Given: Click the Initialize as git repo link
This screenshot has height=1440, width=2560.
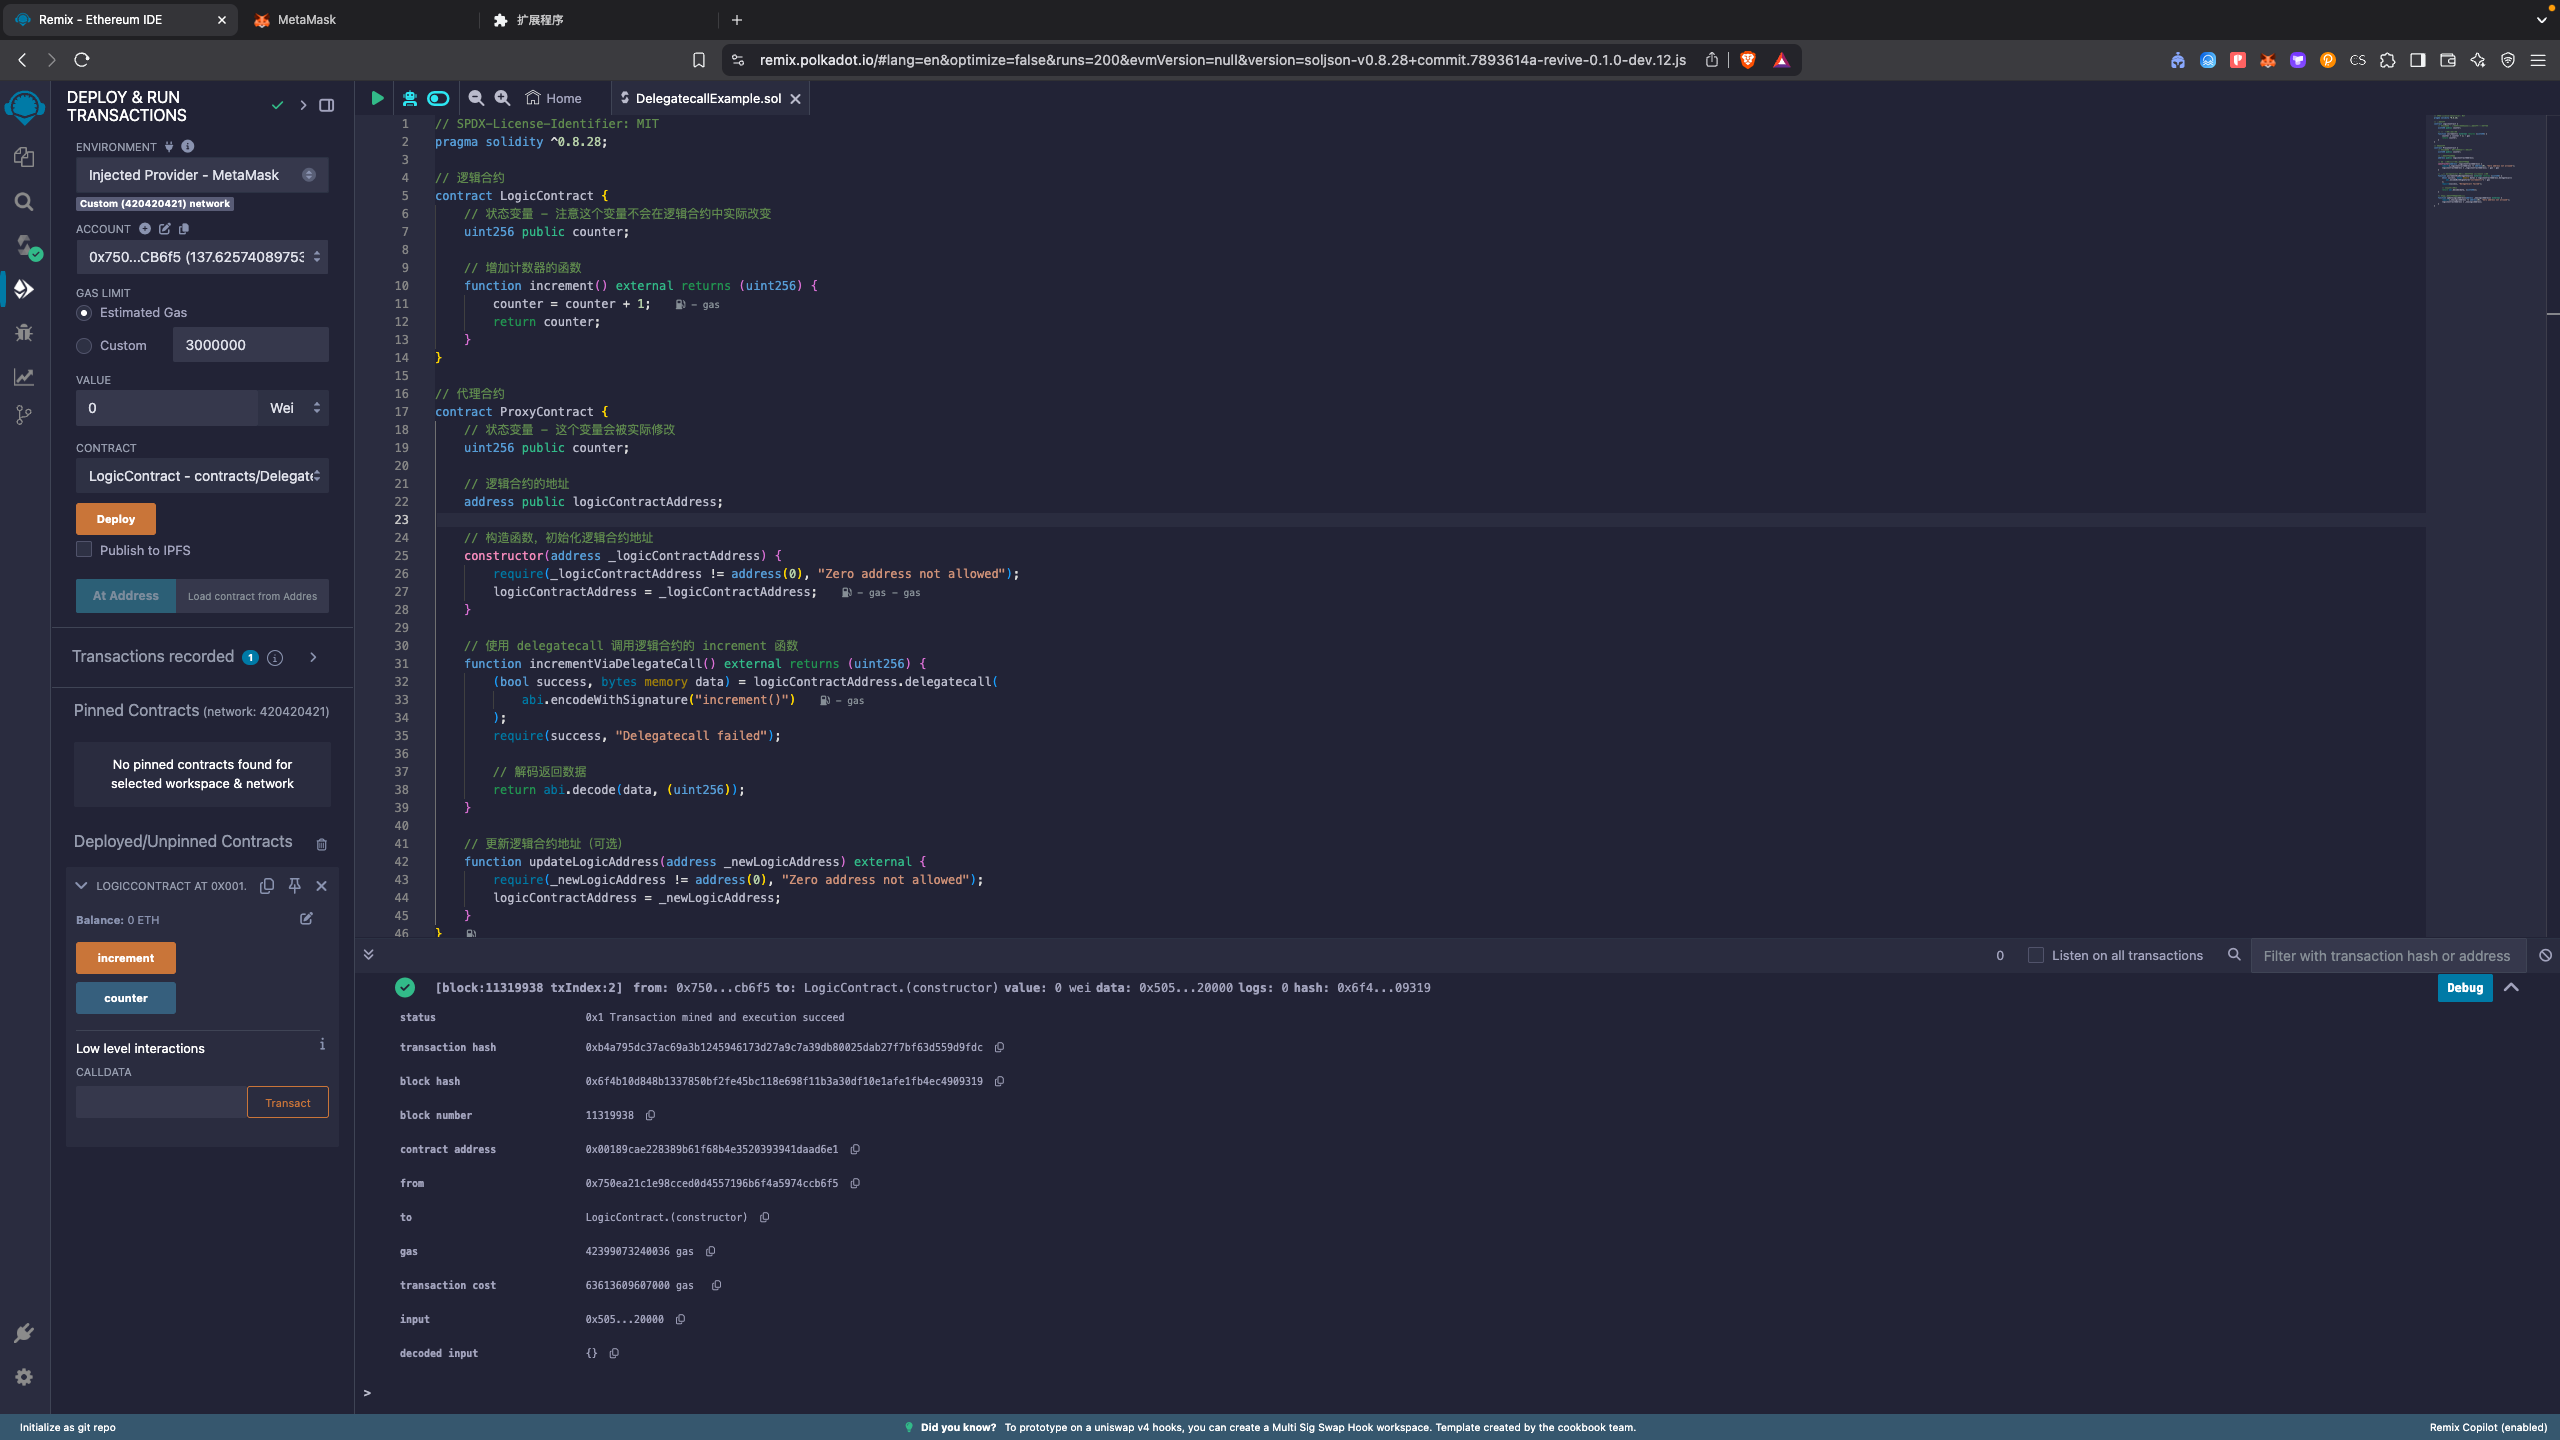Looking at the screenshot, I should coord(68,1427).
